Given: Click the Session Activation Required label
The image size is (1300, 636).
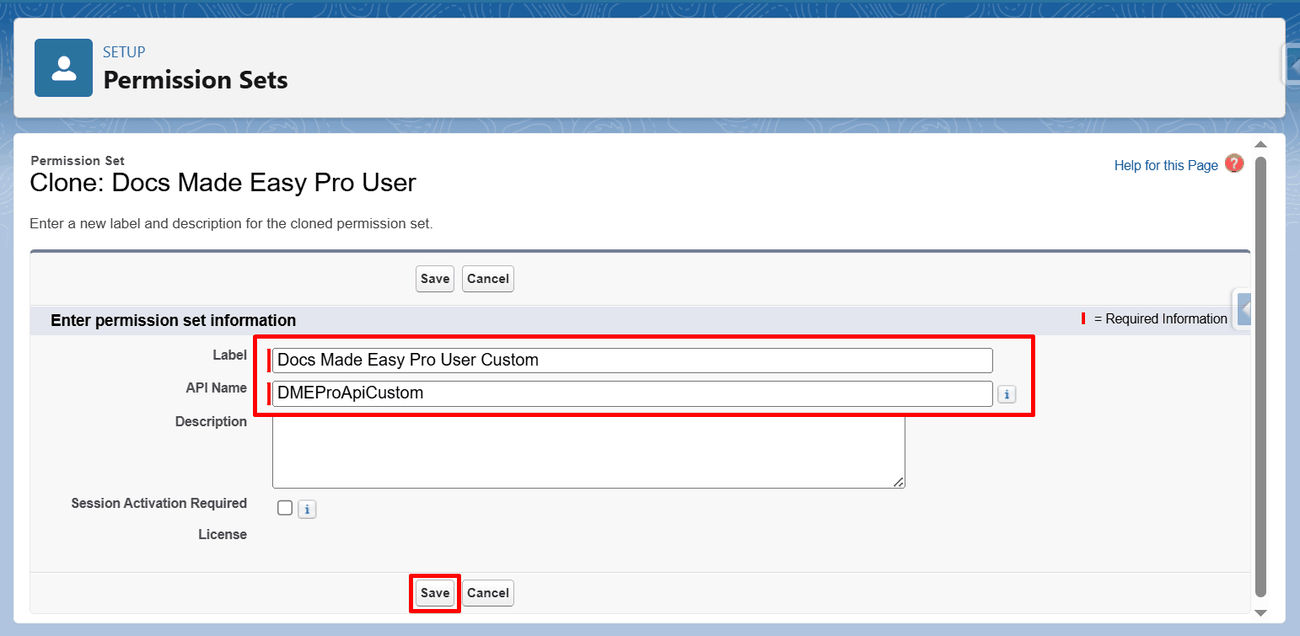Looking at the screenshot, I should (x=159, y=503).
